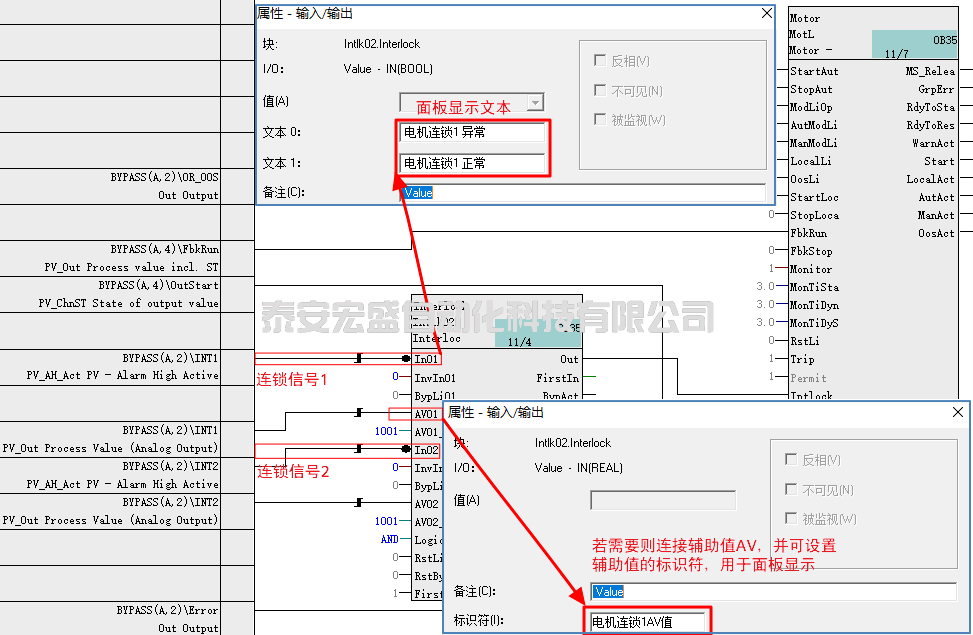Toggle 不可见(N) checkbox in IN(BOOL) dialog
This screenshot has height=635, width=973.
pyautogui.click(x=600, y=91)
